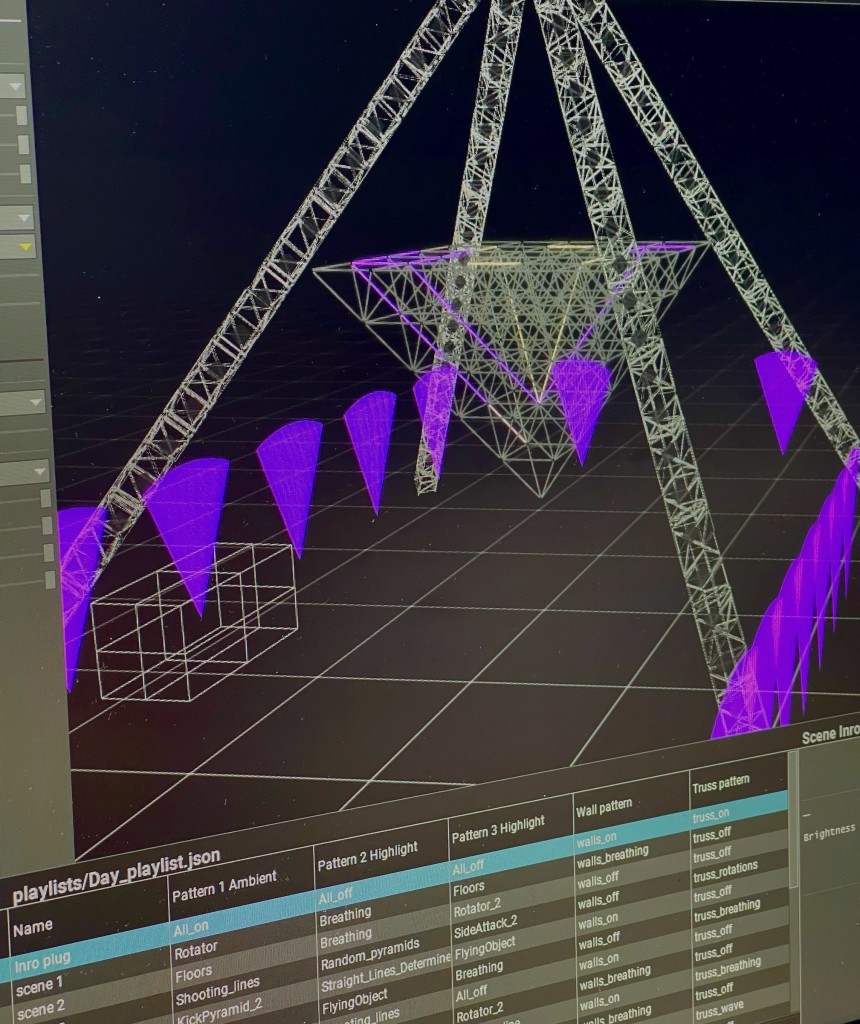Open the topmost dropdown in the left panel

pyautogui.click(x=15, y=86)
